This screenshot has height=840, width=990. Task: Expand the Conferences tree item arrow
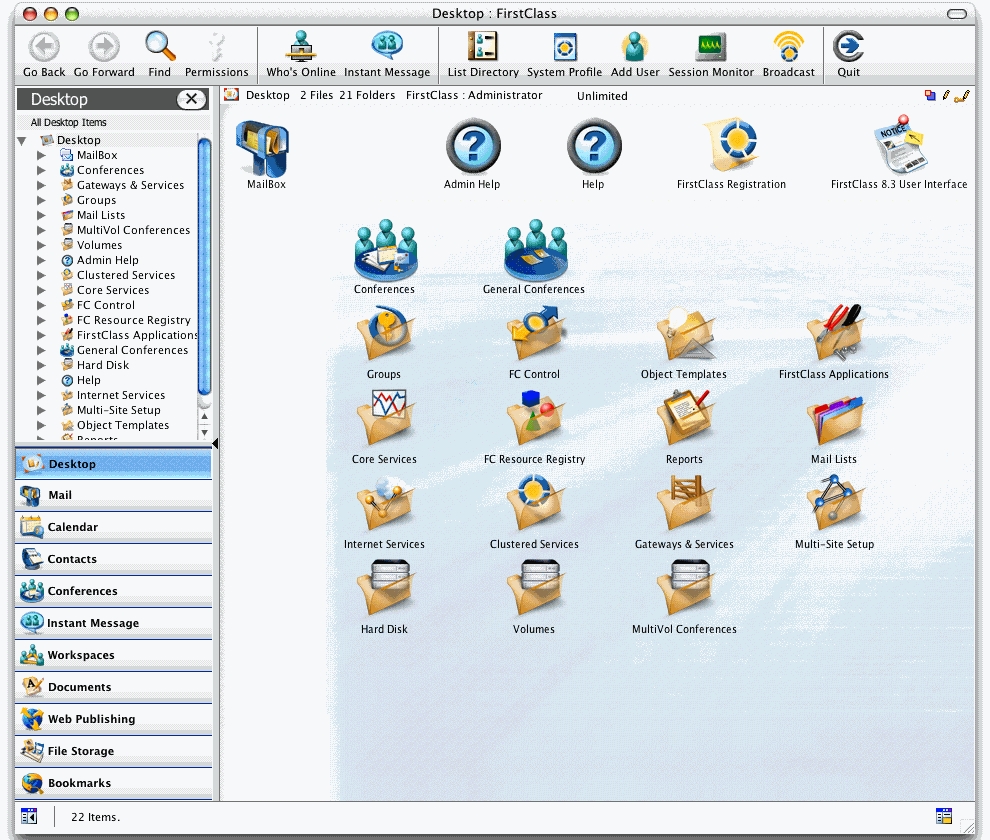[x=41, y=170]
